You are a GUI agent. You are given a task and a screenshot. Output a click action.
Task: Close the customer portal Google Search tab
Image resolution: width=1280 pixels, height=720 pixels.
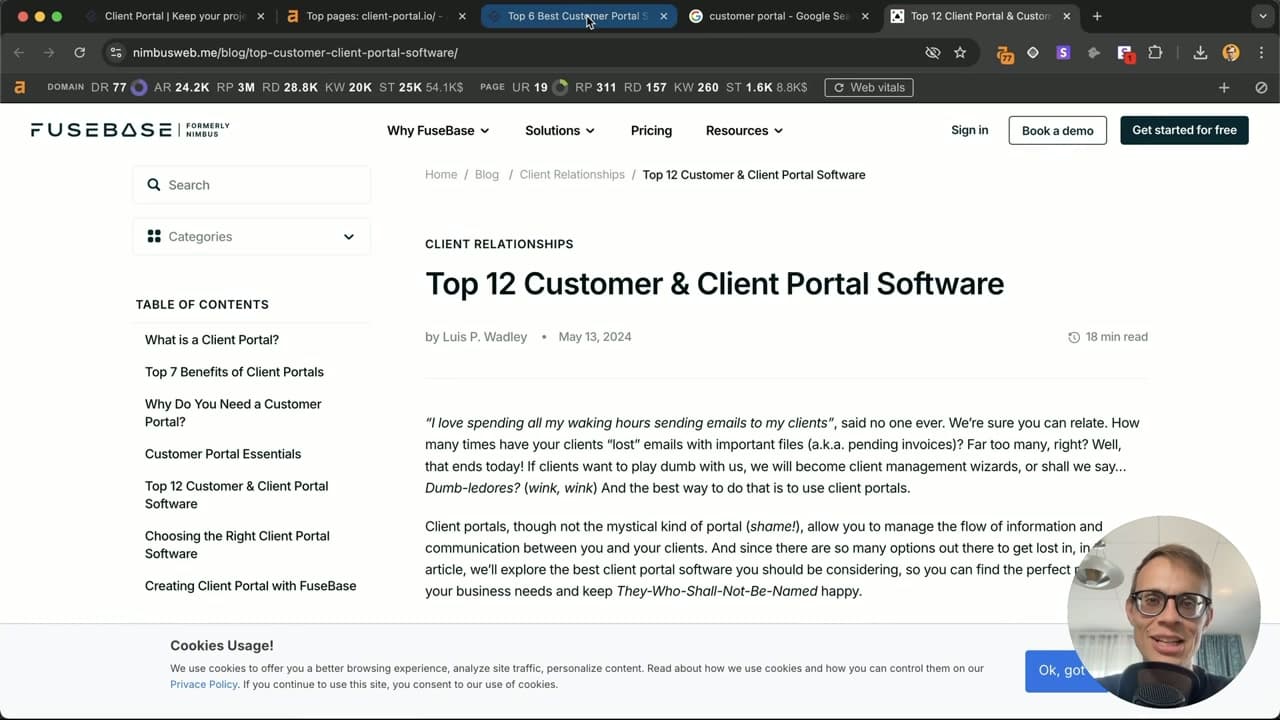pos(865,16)
